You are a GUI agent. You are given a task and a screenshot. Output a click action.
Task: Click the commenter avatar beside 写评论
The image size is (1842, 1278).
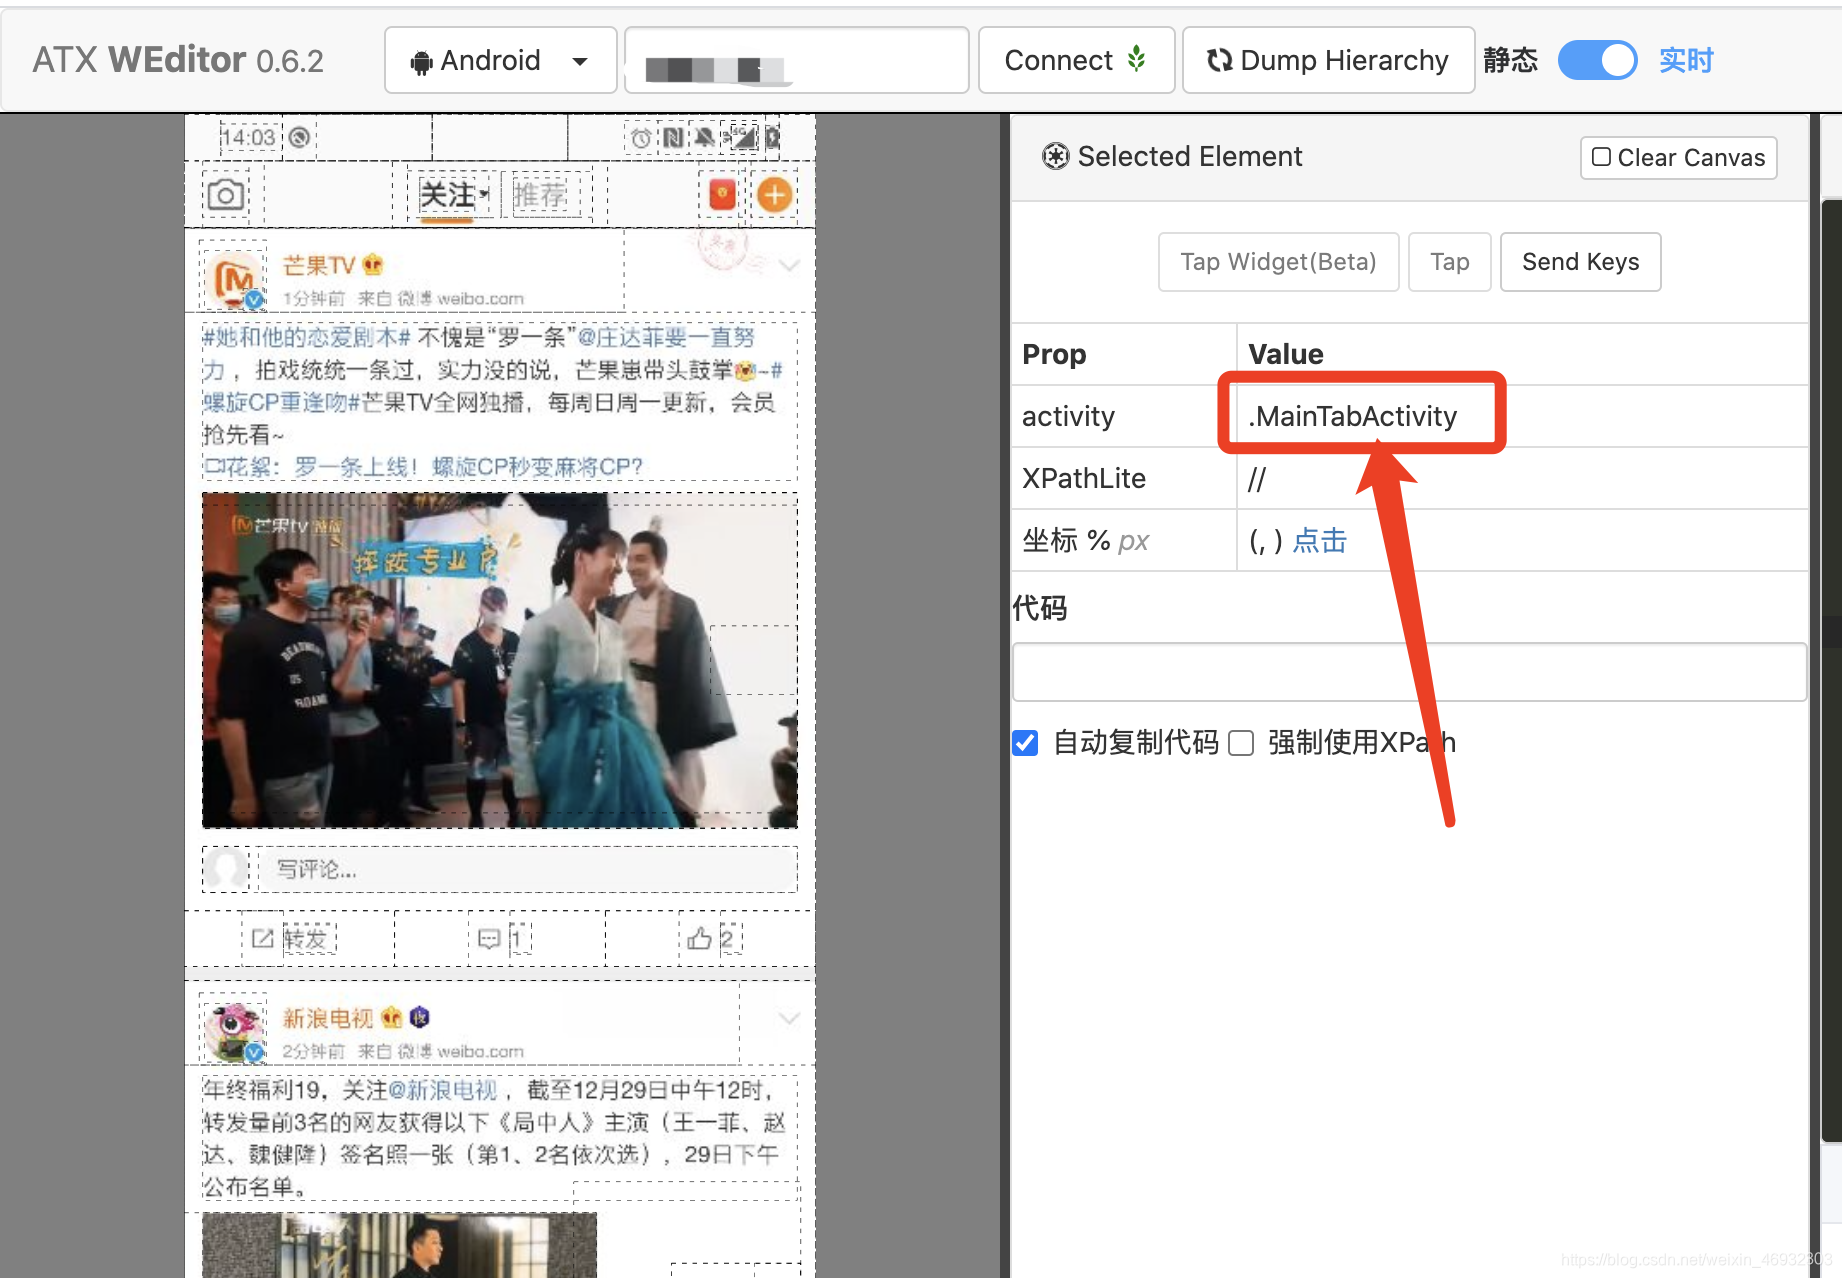coord(226,869)
